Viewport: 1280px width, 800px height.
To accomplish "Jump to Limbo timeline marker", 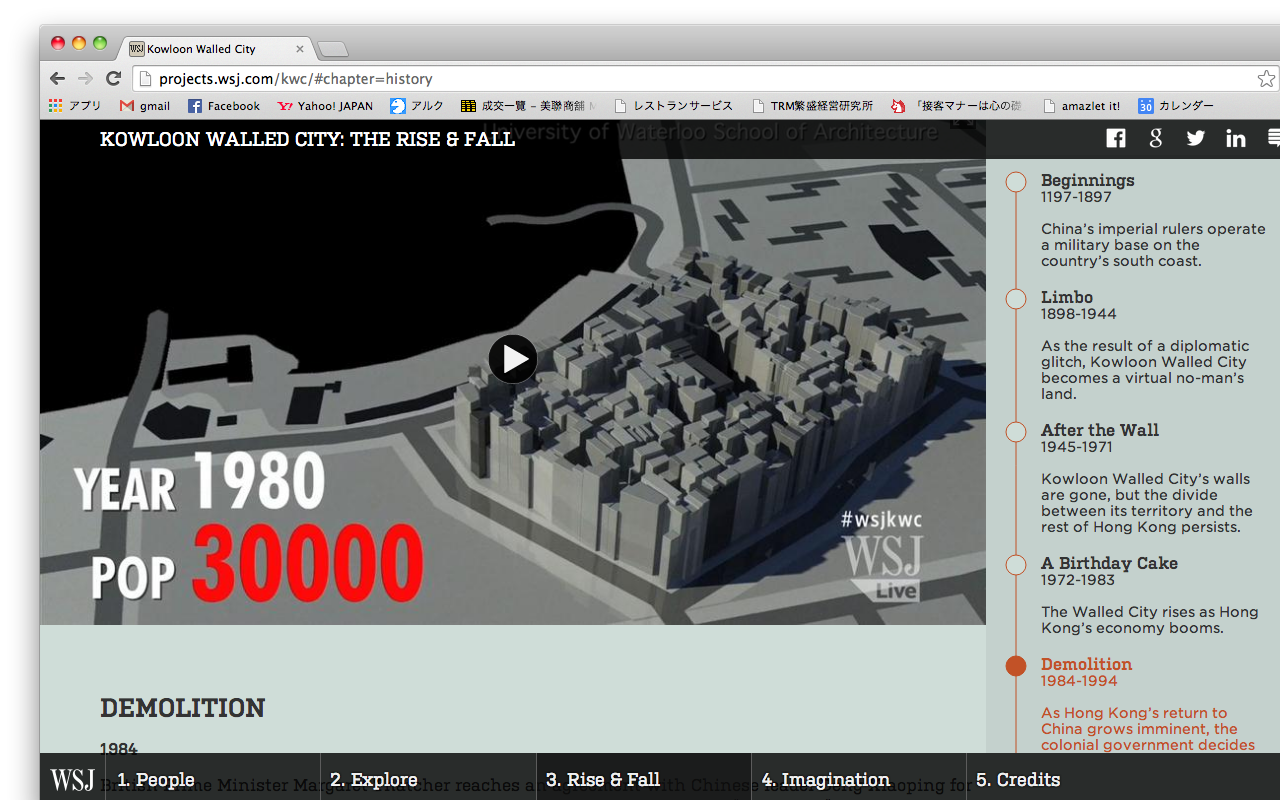I will [x=1016, y=298].
